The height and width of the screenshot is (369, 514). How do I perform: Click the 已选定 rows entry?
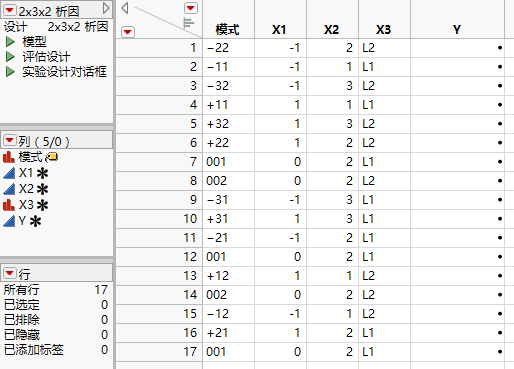tap(56, 305)
